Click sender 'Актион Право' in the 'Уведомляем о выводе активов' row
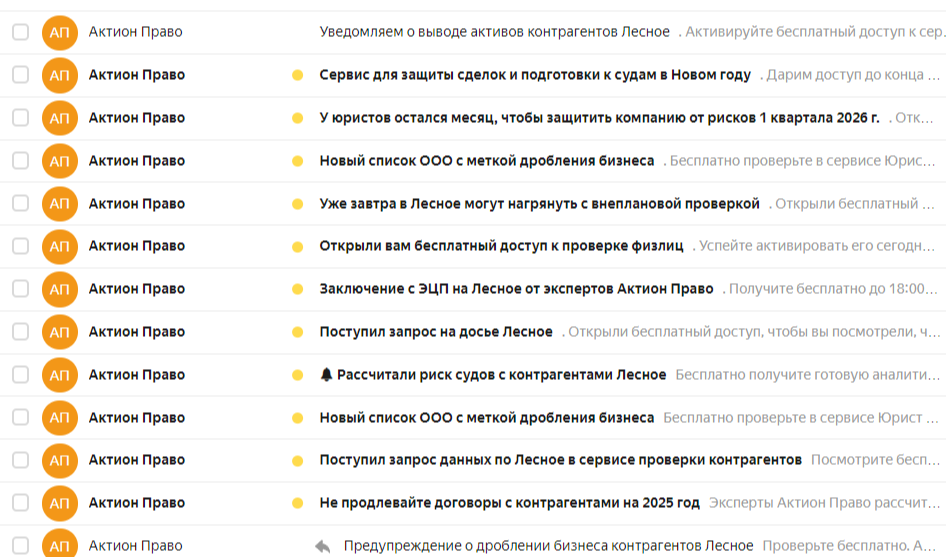This screenshot has height=557, width=946. click(x=135, y=32)
